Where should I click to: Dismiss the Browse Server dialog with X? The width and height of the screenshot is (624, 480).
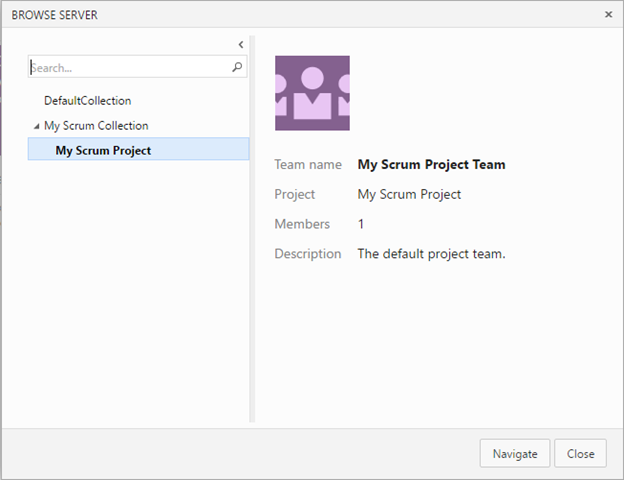[x=609, y=15]
